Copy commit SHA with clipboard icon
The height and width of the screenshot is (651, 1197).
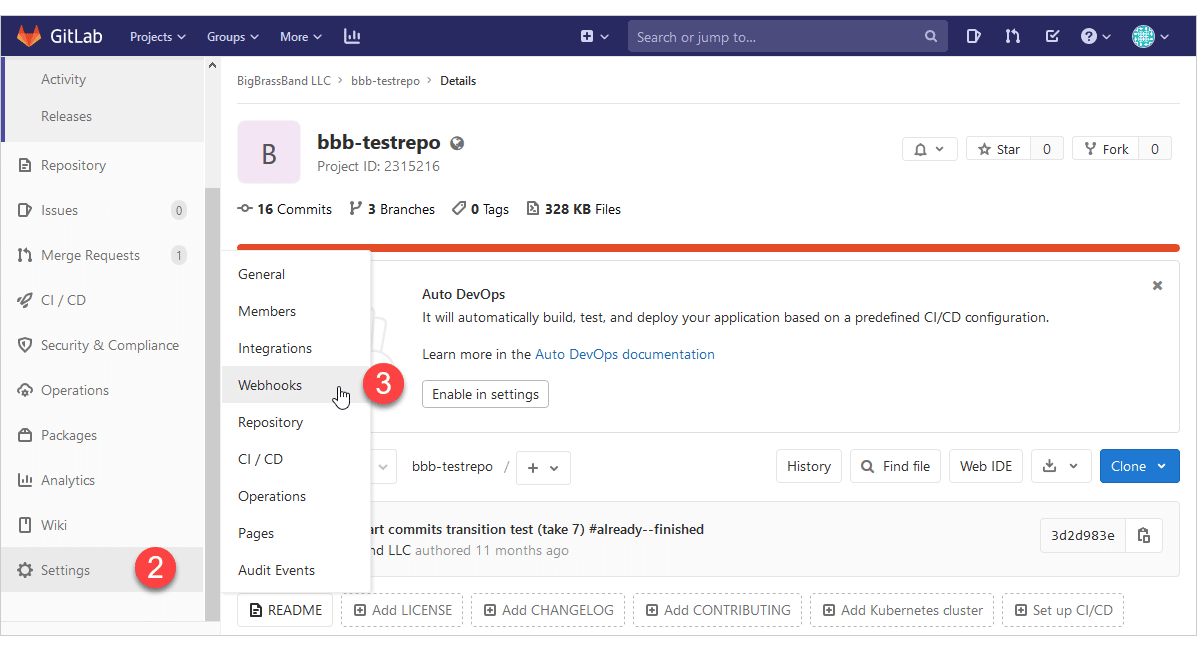click(x=1144, y=535)
